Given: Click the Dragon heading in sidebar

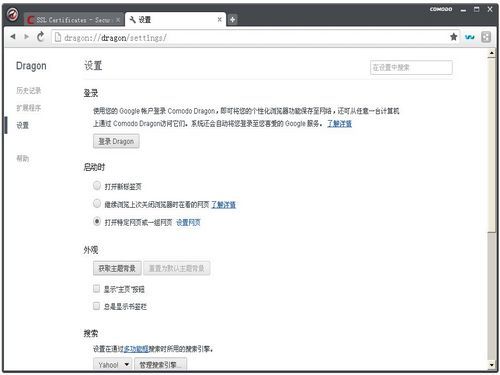Looking at the screenshot, I should (31, 66).
